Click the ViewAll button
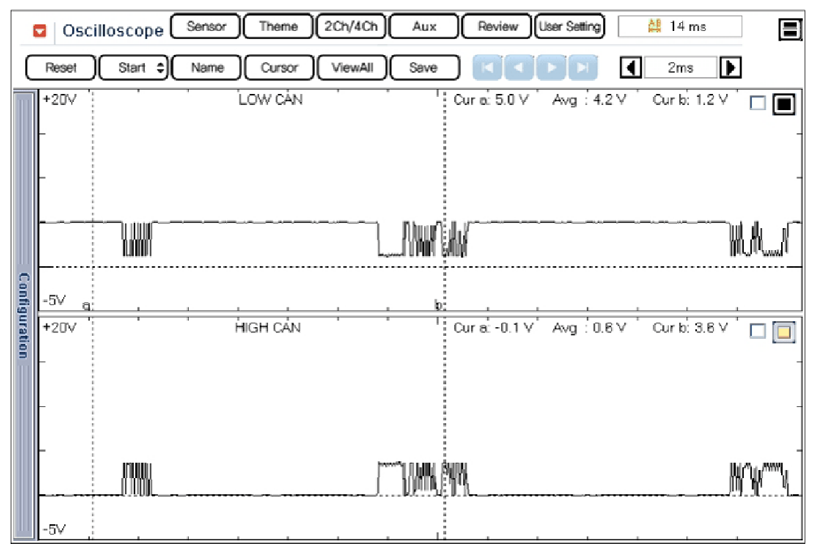Screen dimensions: 815x553 [351, 68]
